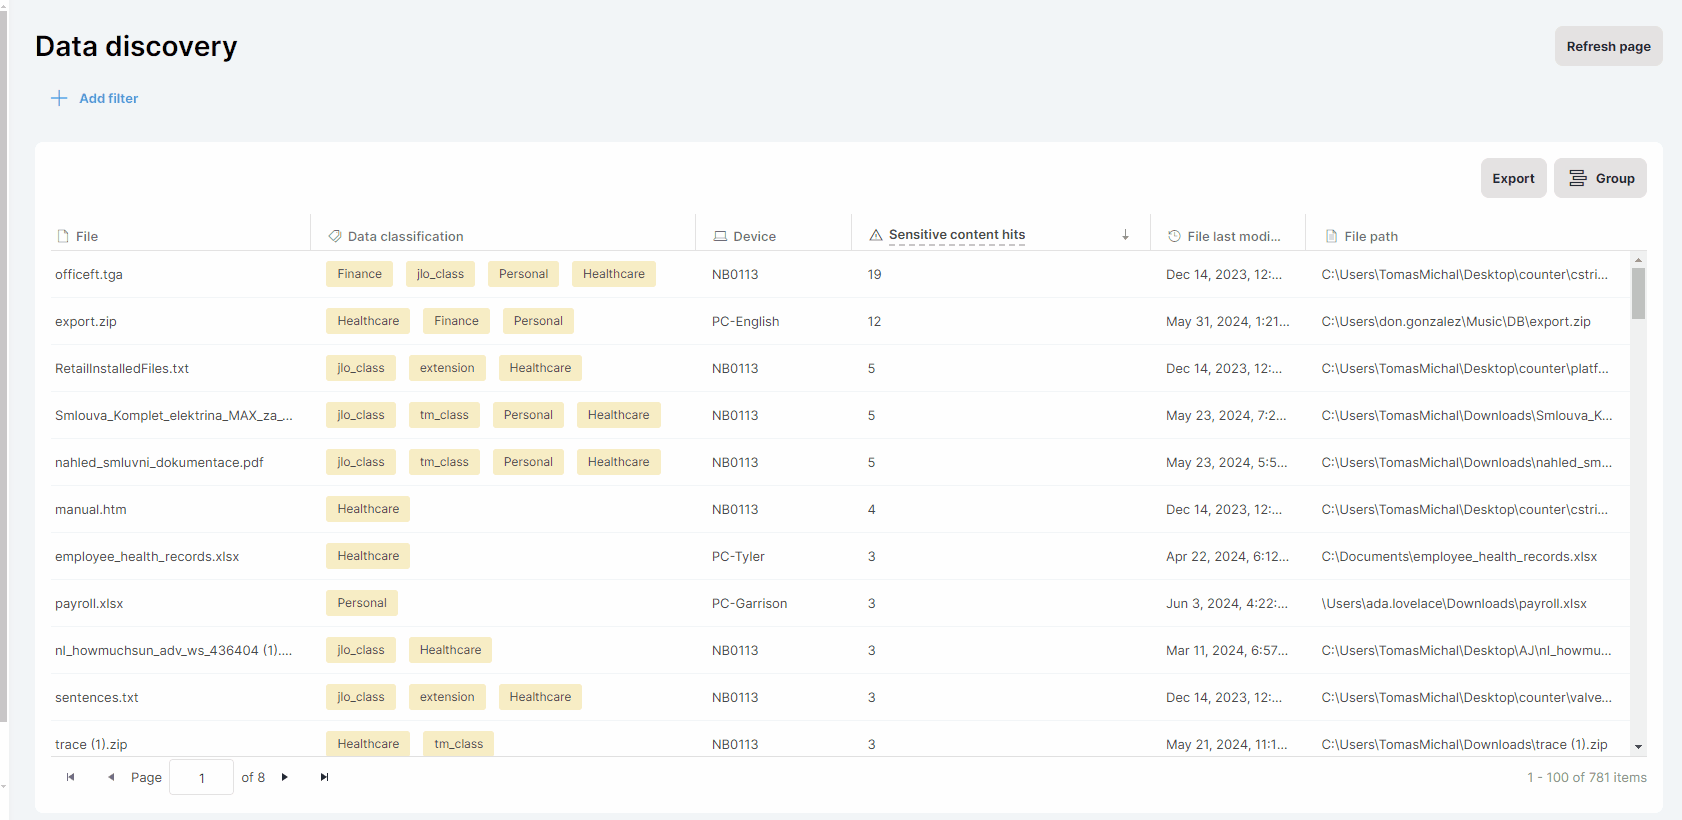This screenshot has height=820, width=1682.
Task: Sort by the File path column header
Action: 1371,236
